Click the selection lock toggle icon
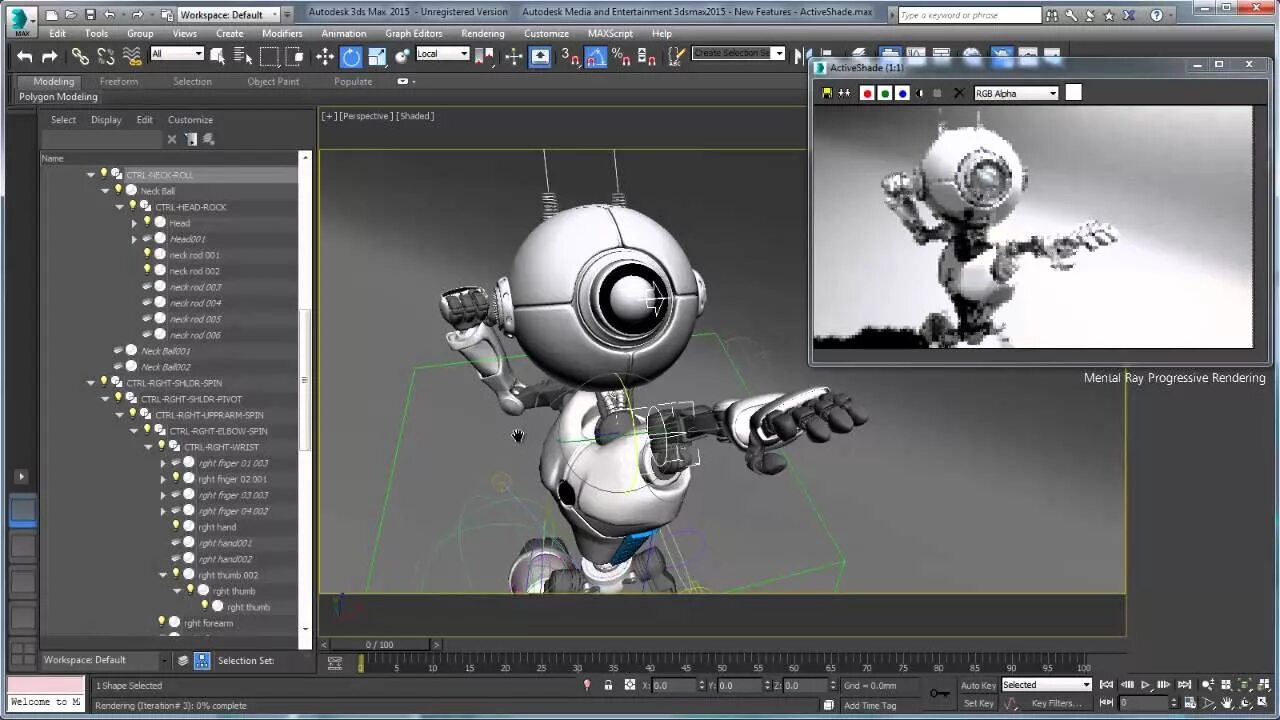 tap(608, 685)
